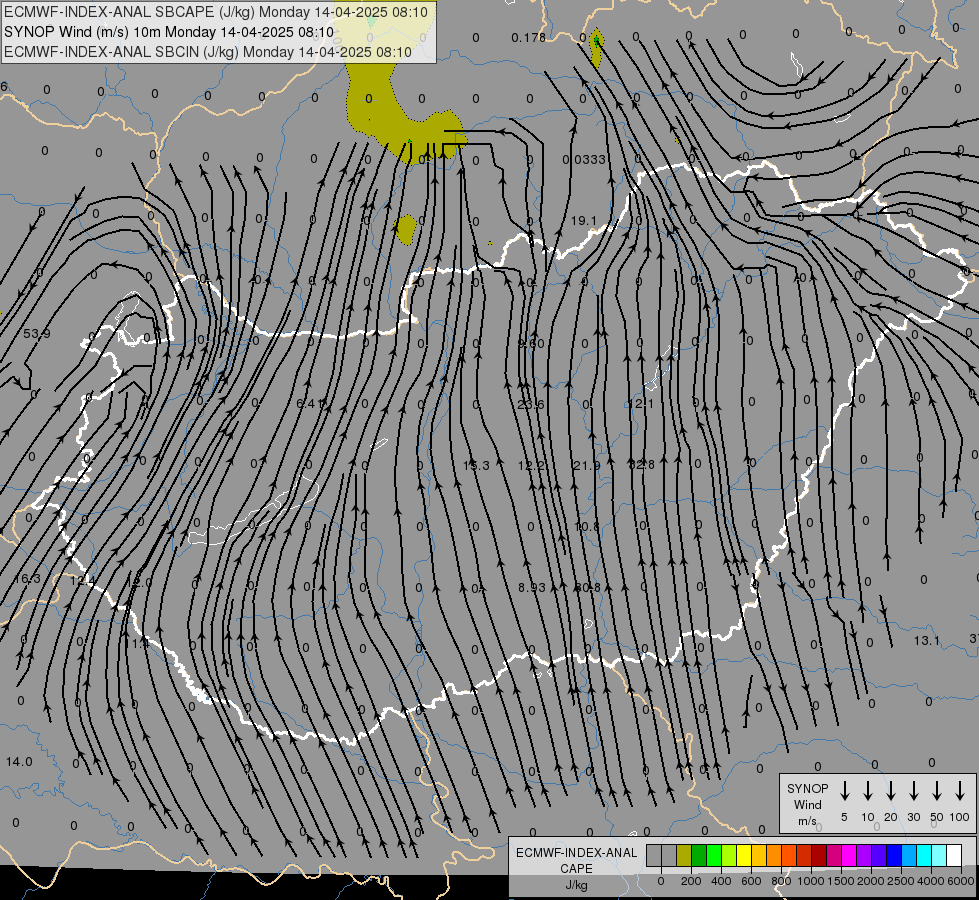This screenshot has width=979, height=900.
Task: Pick the dark maroon swatch right of 1000
Action: 819,856
